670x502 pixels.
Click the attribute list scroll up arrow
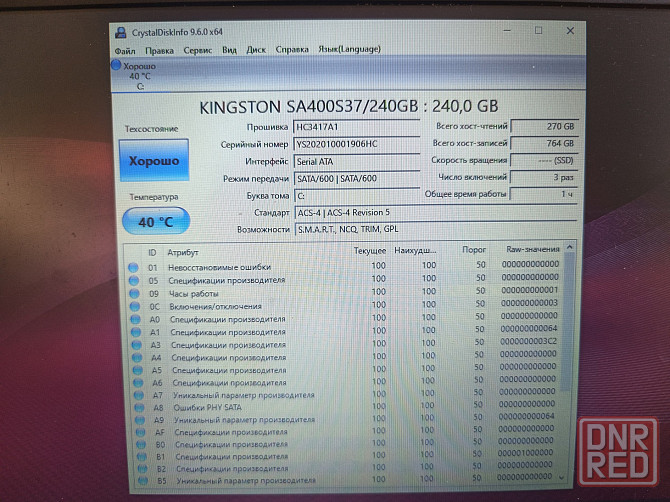569,247
